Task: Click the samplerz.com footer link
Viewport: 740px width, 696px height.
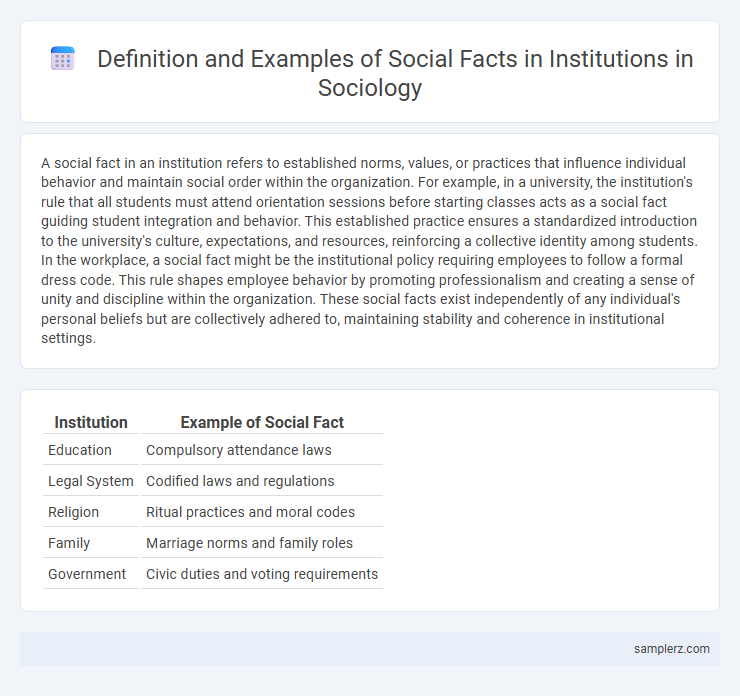Action: (672, 649)
